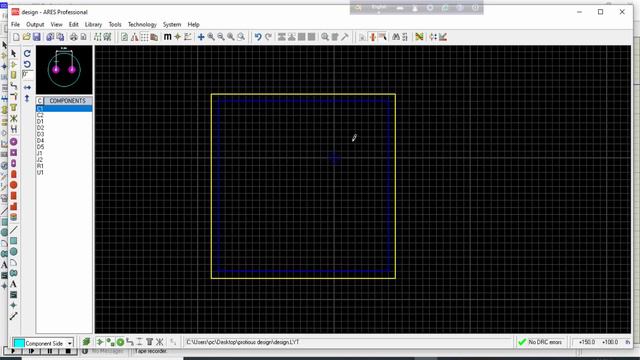Screen dimensions: 640x360
Task: Click the Rotate clockwise icon
Action: click(x=27, y=53)
